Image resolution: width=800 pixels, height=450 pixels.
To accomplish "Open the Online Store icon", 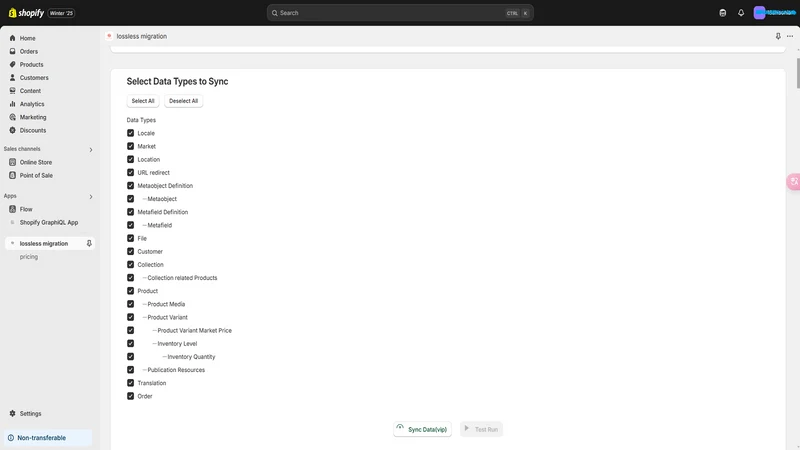I will point(12,162).
